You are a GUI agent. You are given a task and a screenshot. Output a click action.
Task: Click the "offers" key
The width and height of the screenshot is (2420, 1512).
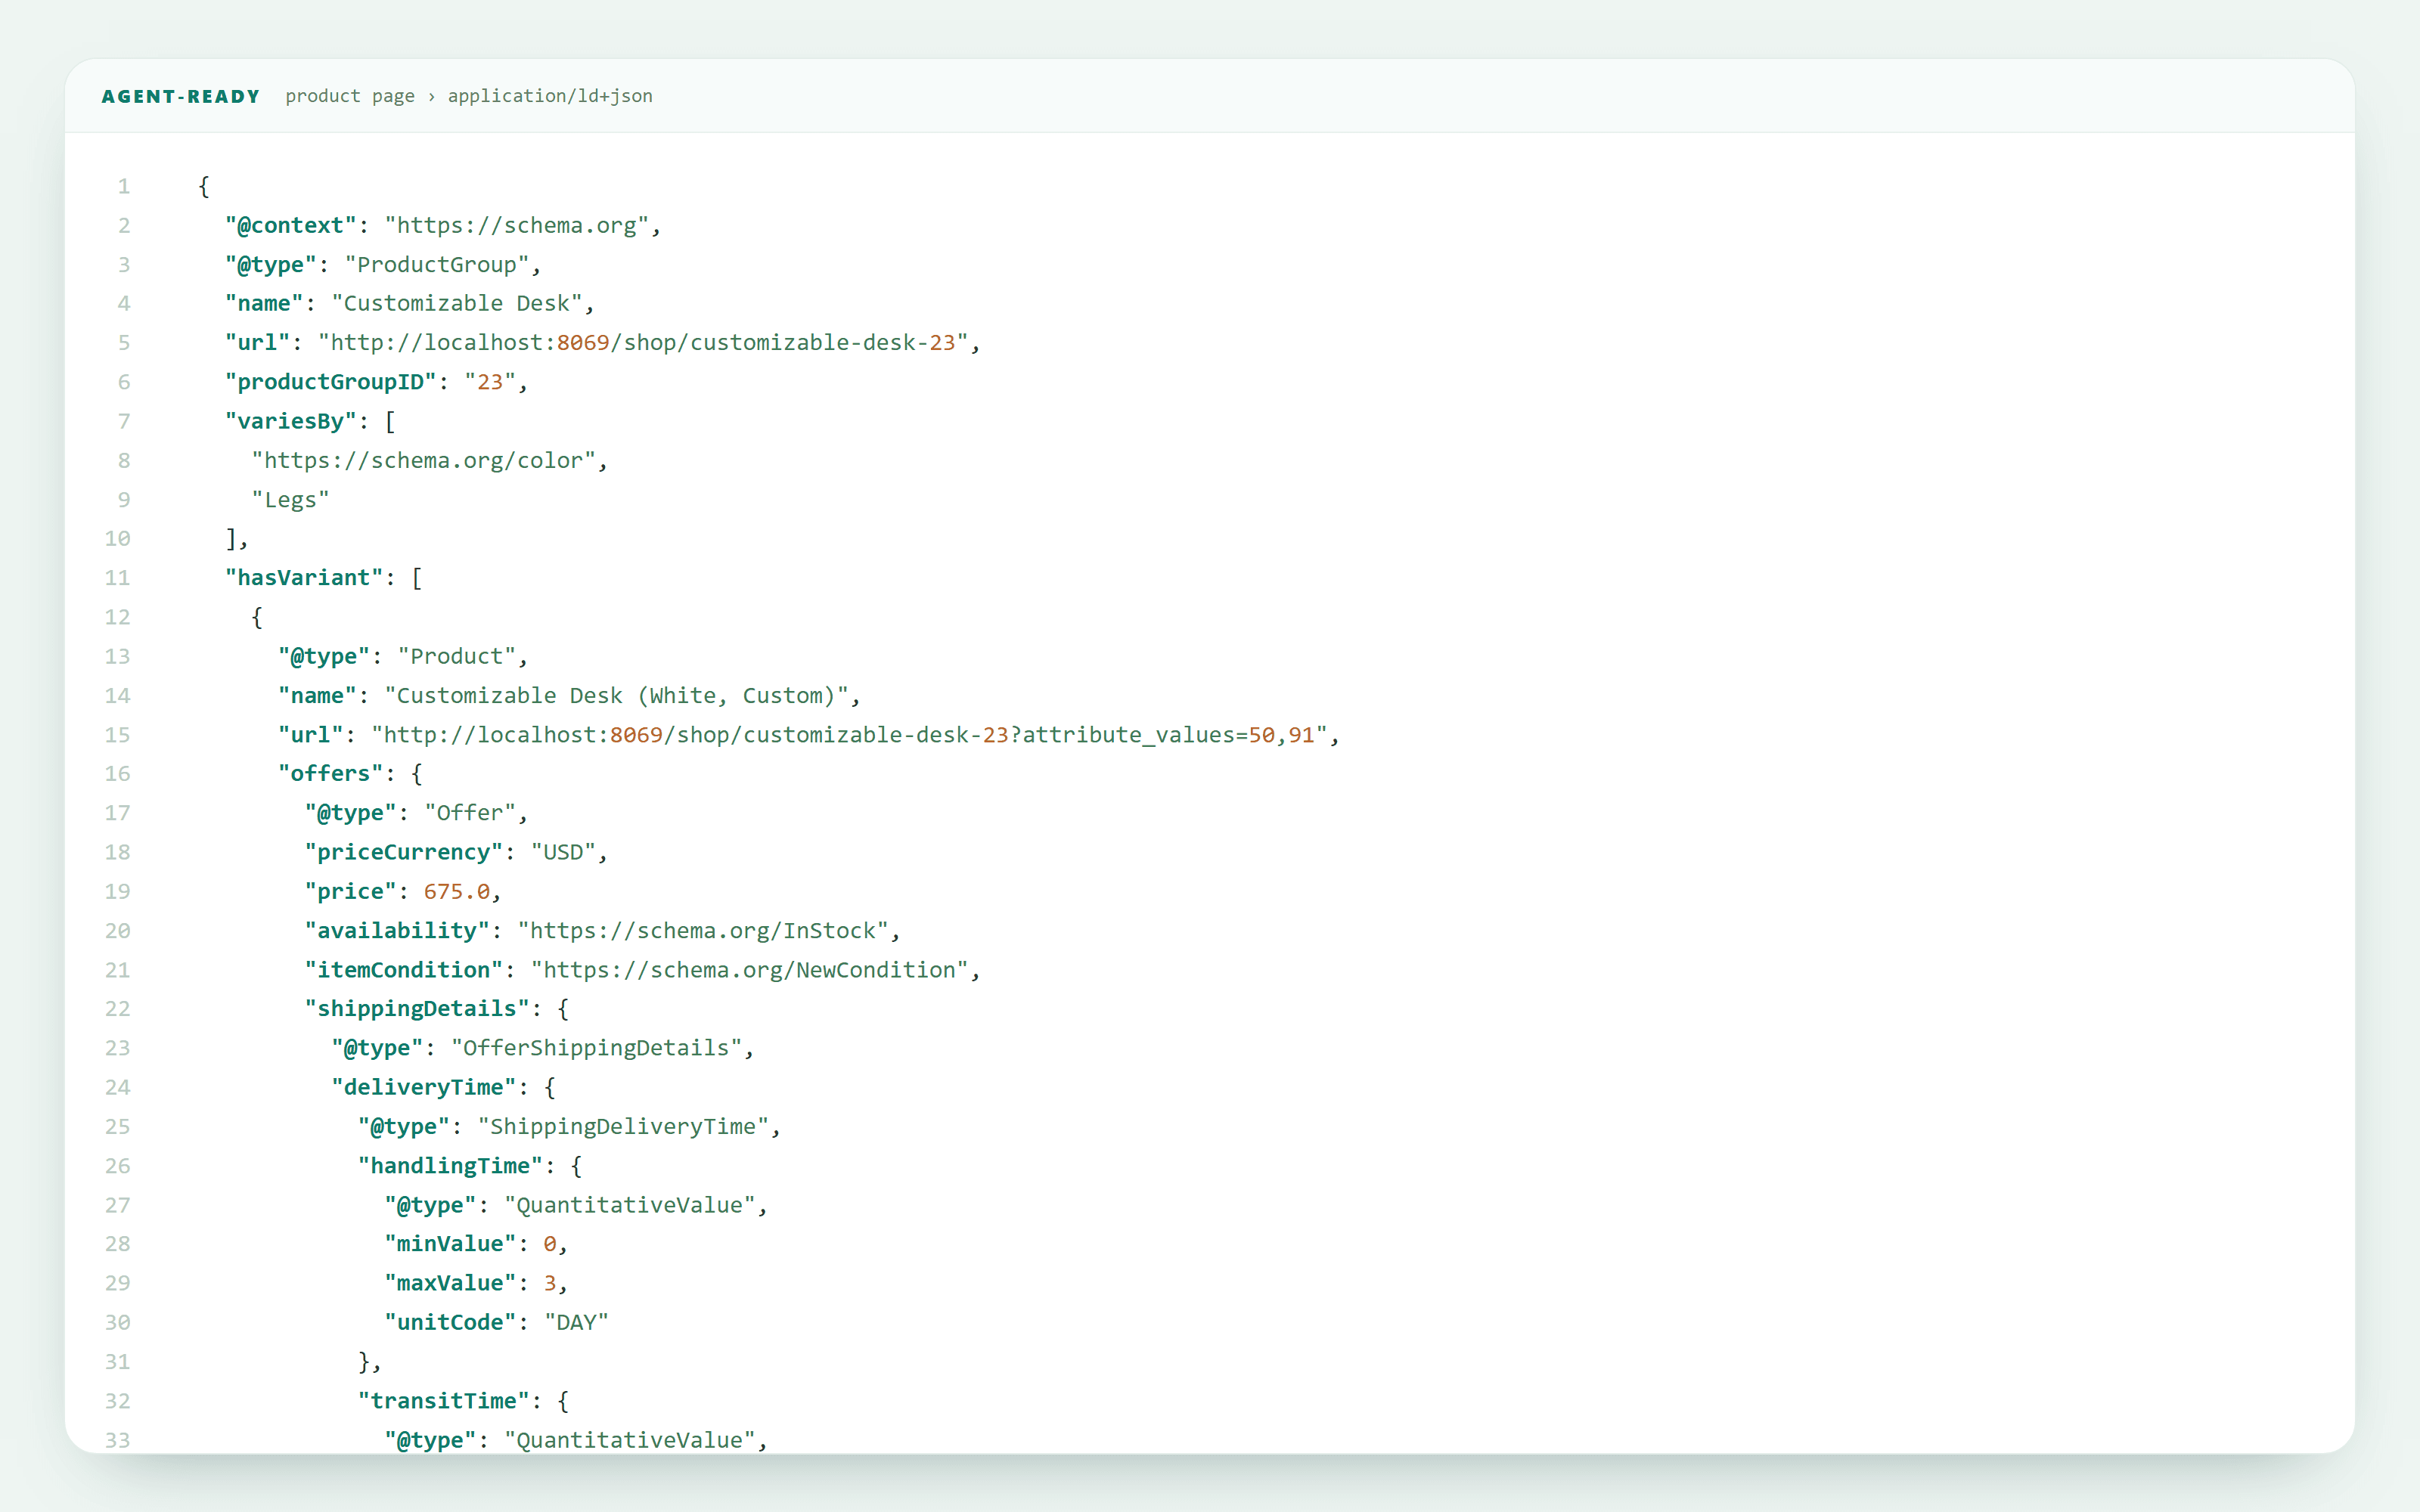coord(331,773)
